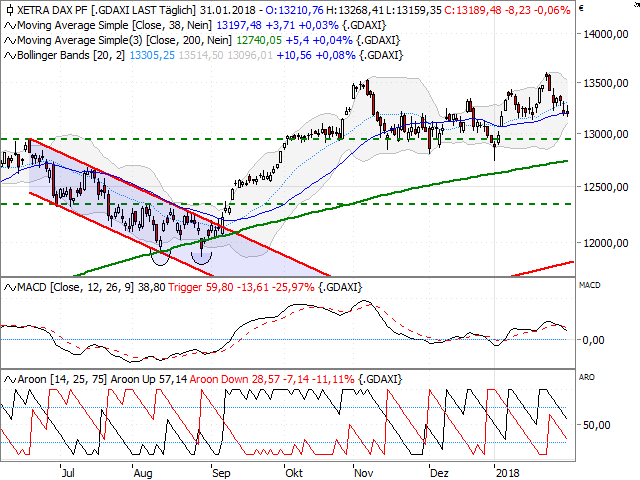
Task: Click the line icon before MACD label
Action: [x=10, y=287]
